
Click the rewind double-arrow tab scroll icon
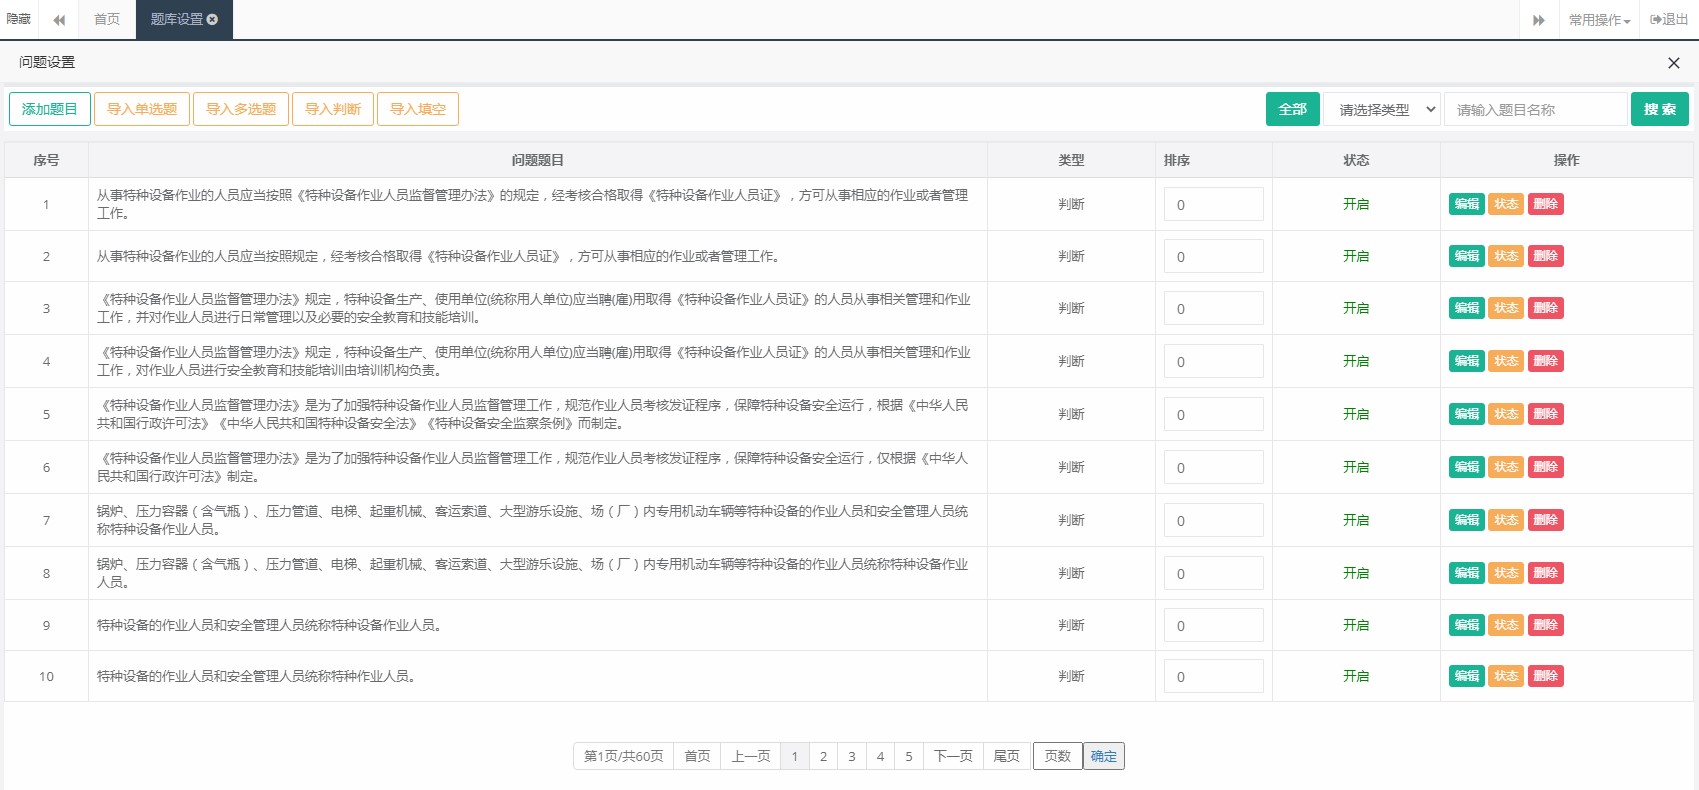[59, 20]
